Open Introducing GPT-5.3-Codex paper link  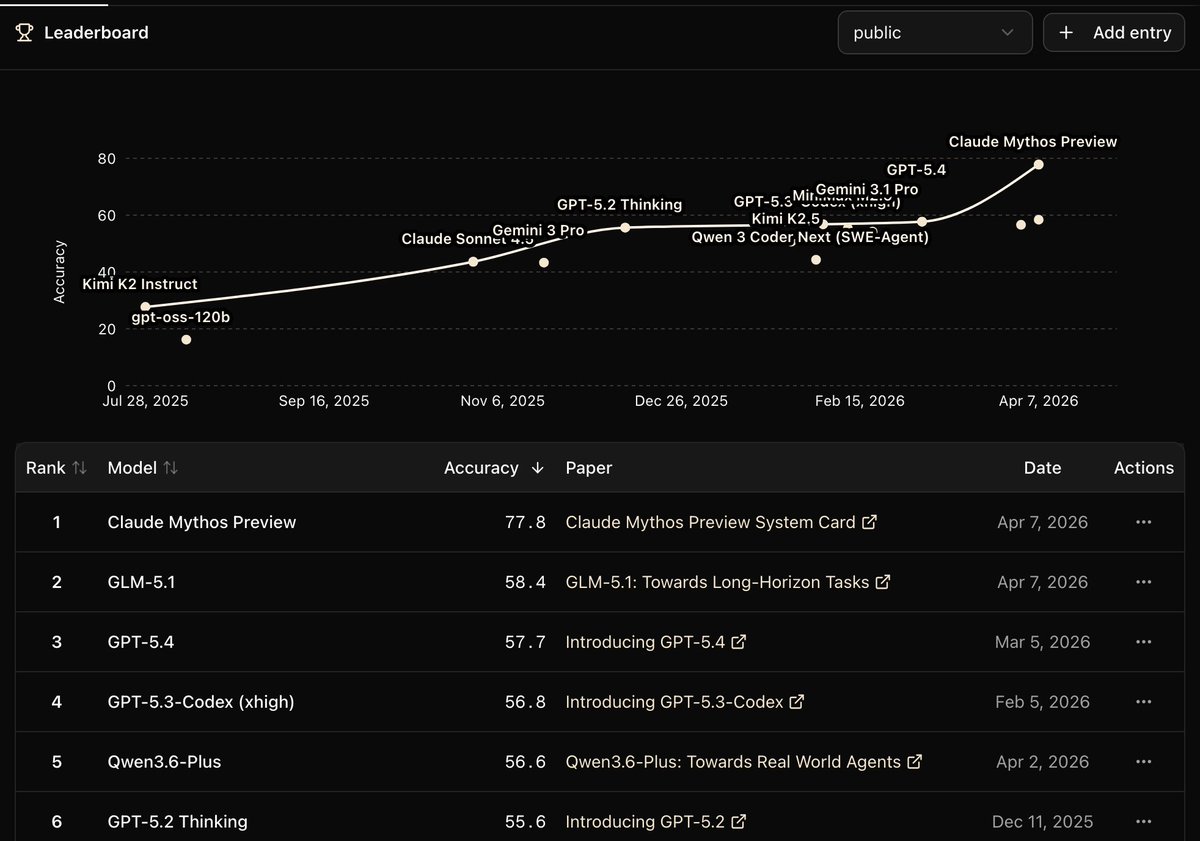685,702
